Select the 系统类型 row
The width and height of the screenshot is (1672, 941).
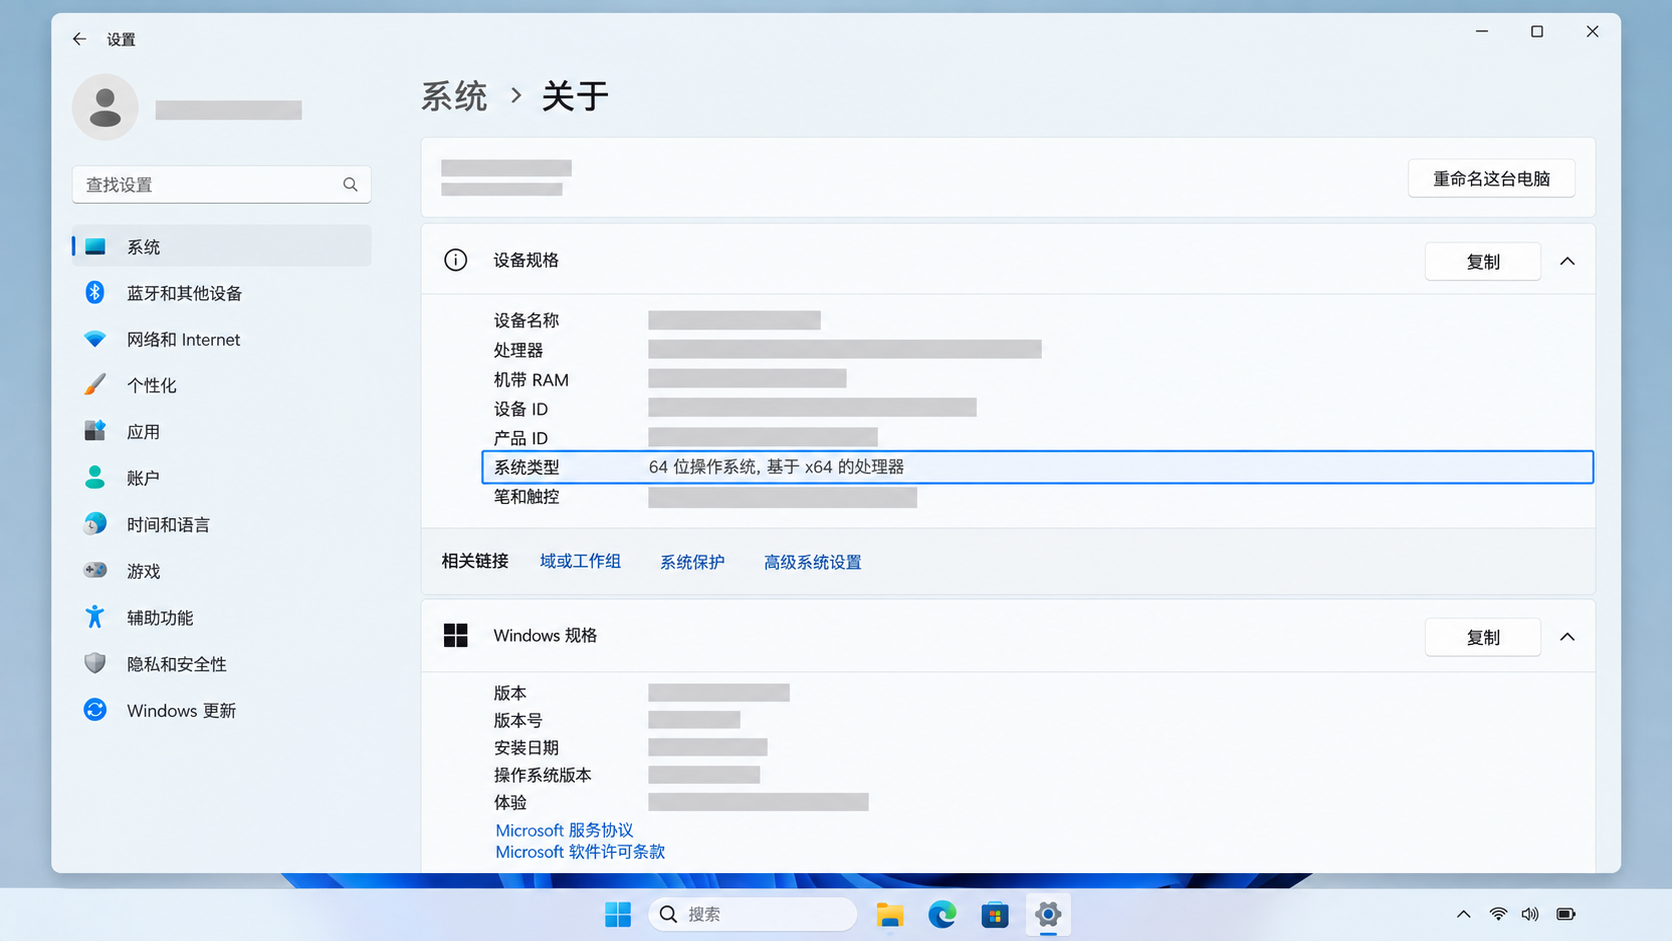pyautogui.click(x=1038, y=467)
